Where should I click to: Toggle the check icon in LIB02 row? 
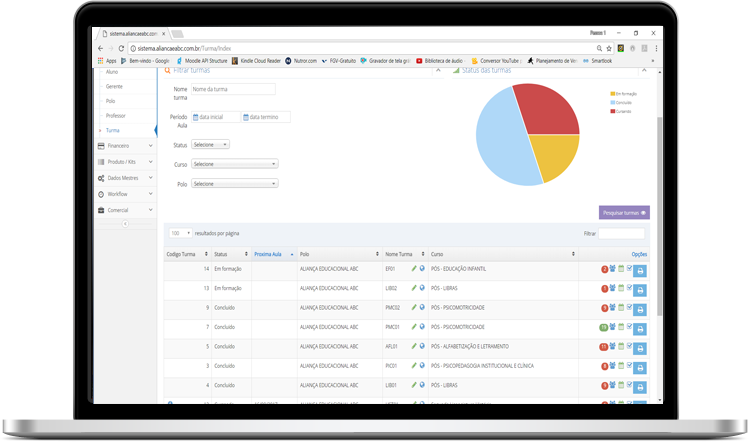(x=630, y=288)
